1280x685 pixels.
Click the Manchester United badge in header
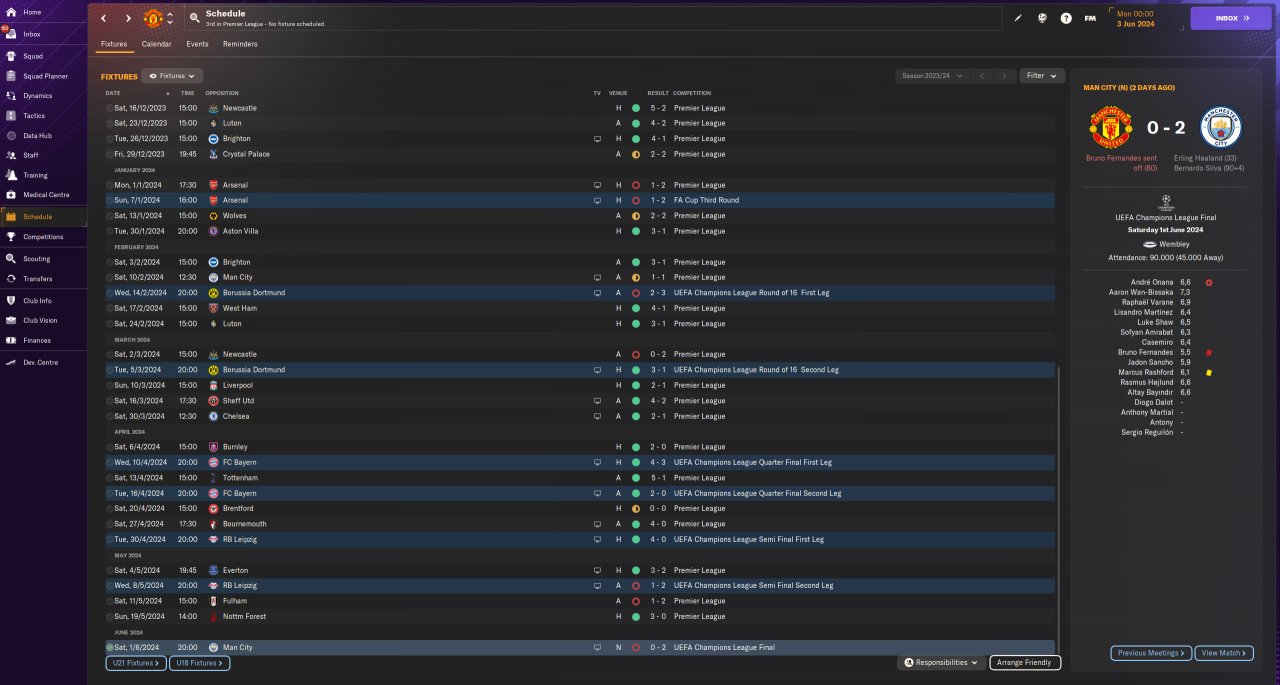[153, 18]
